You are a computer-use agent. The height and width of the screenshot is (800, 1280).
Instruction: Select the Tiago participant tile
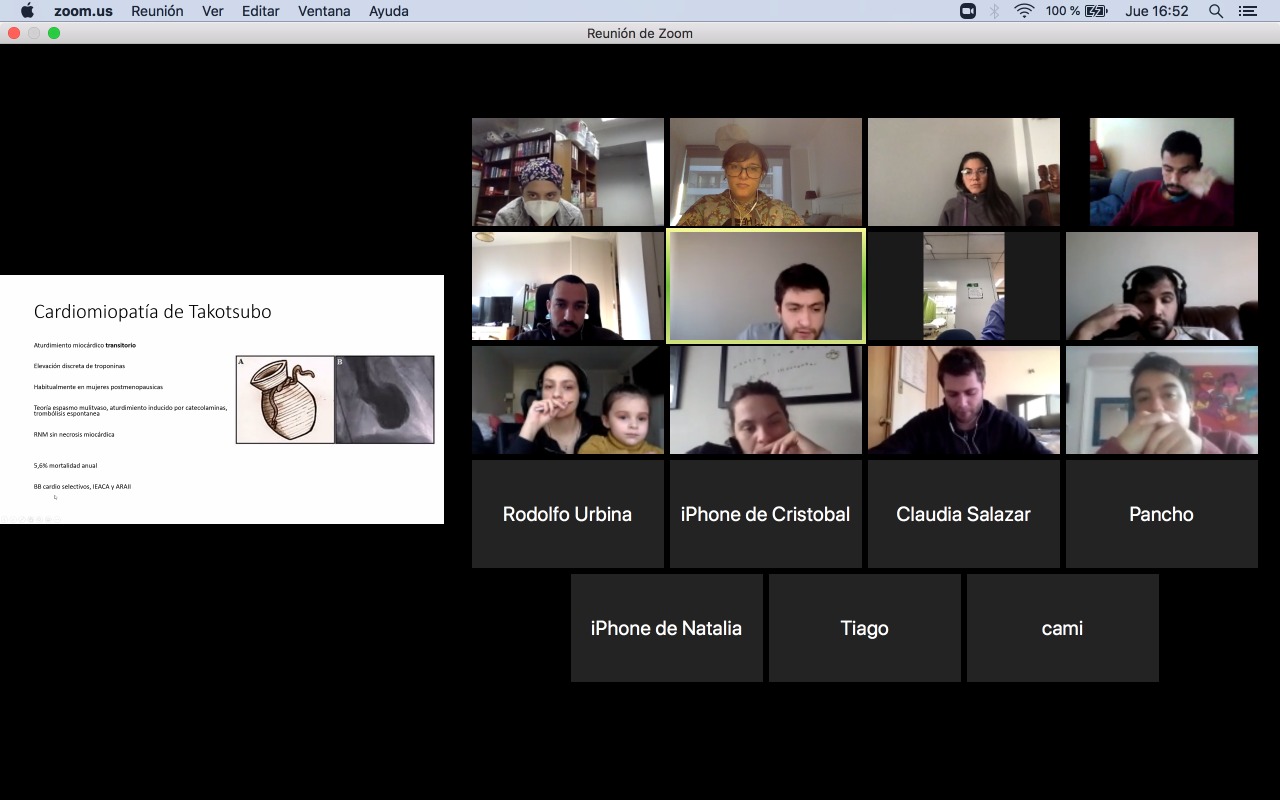(x=864, y=628)
